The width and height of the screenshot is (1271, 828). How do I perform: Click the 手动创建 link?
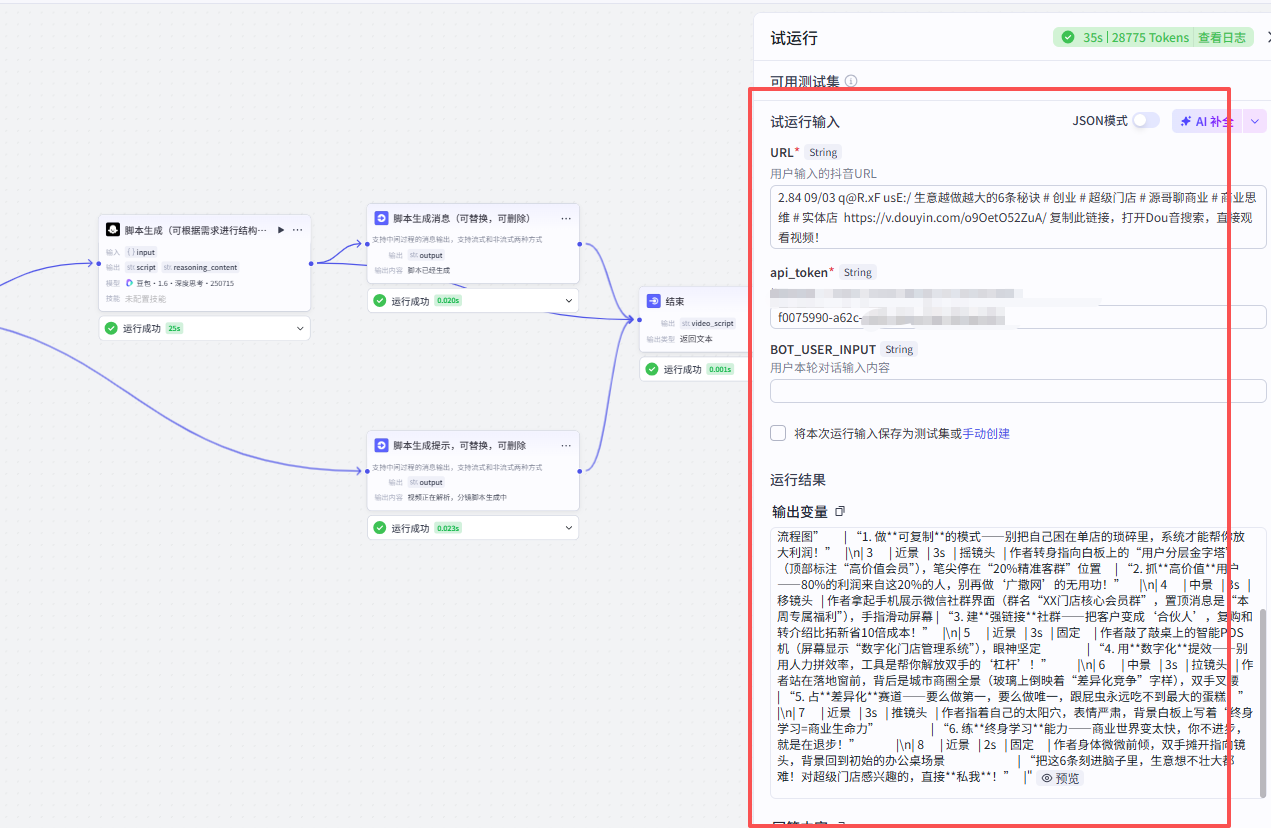(986, 434)
